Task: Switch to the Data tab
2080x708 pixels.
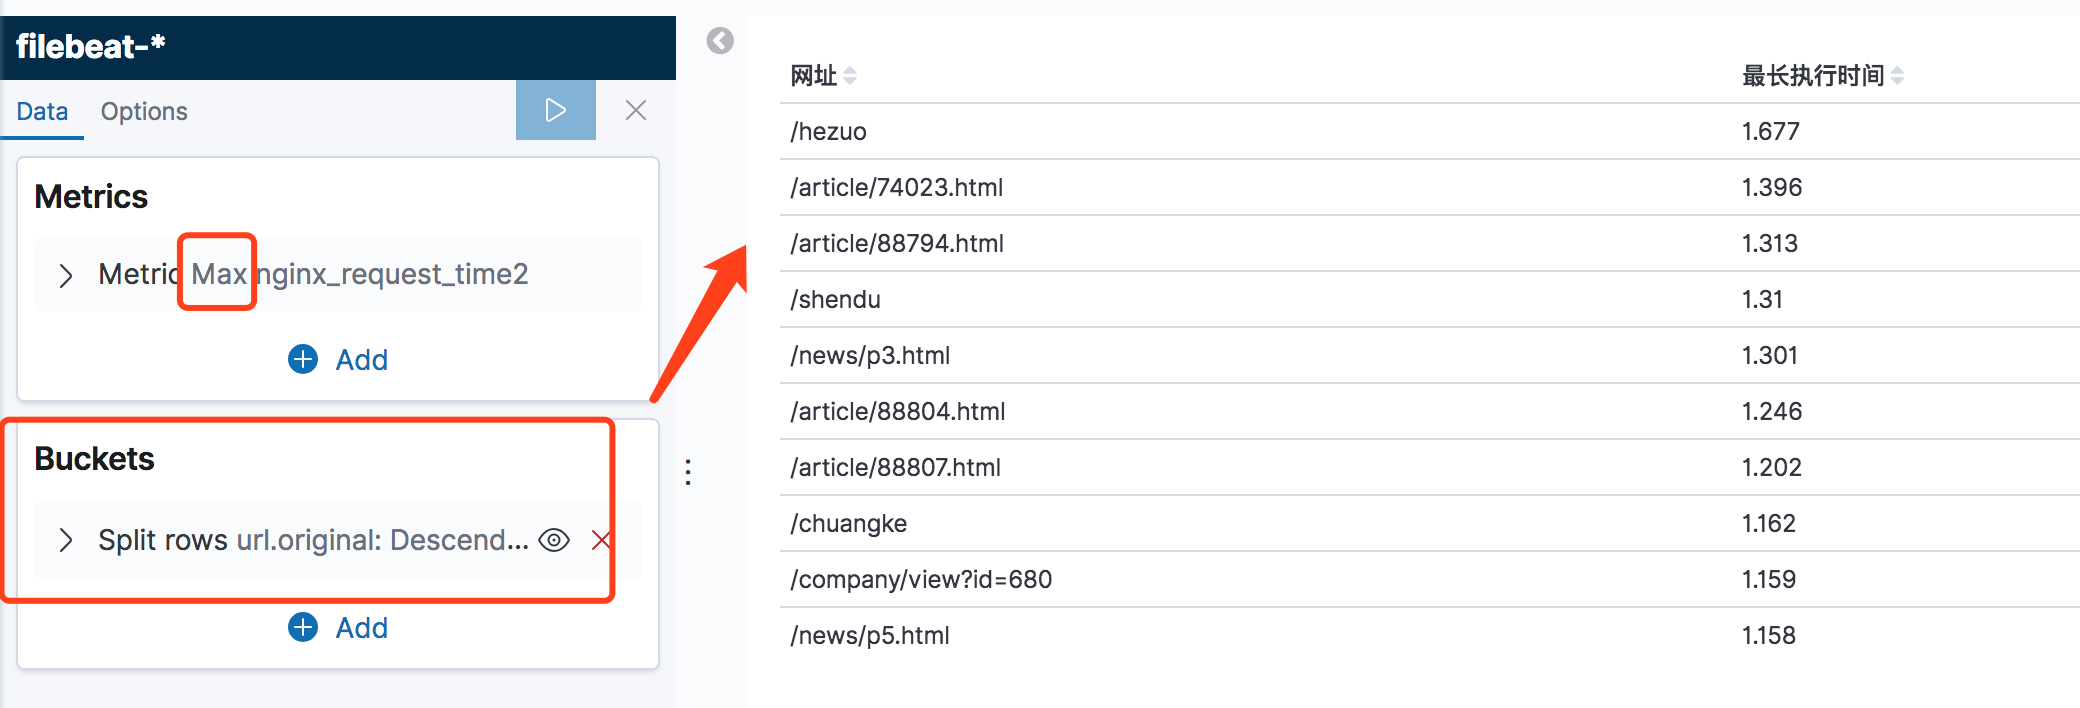Action: (42, 111)
